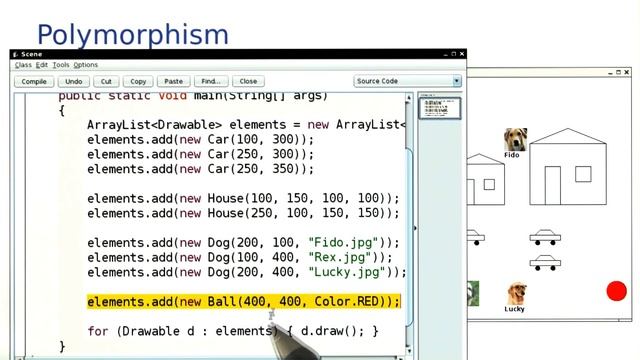Viewport: 640px width, 360px height.
Task: Click the Lucky dog image in output window
Action: 517,294
